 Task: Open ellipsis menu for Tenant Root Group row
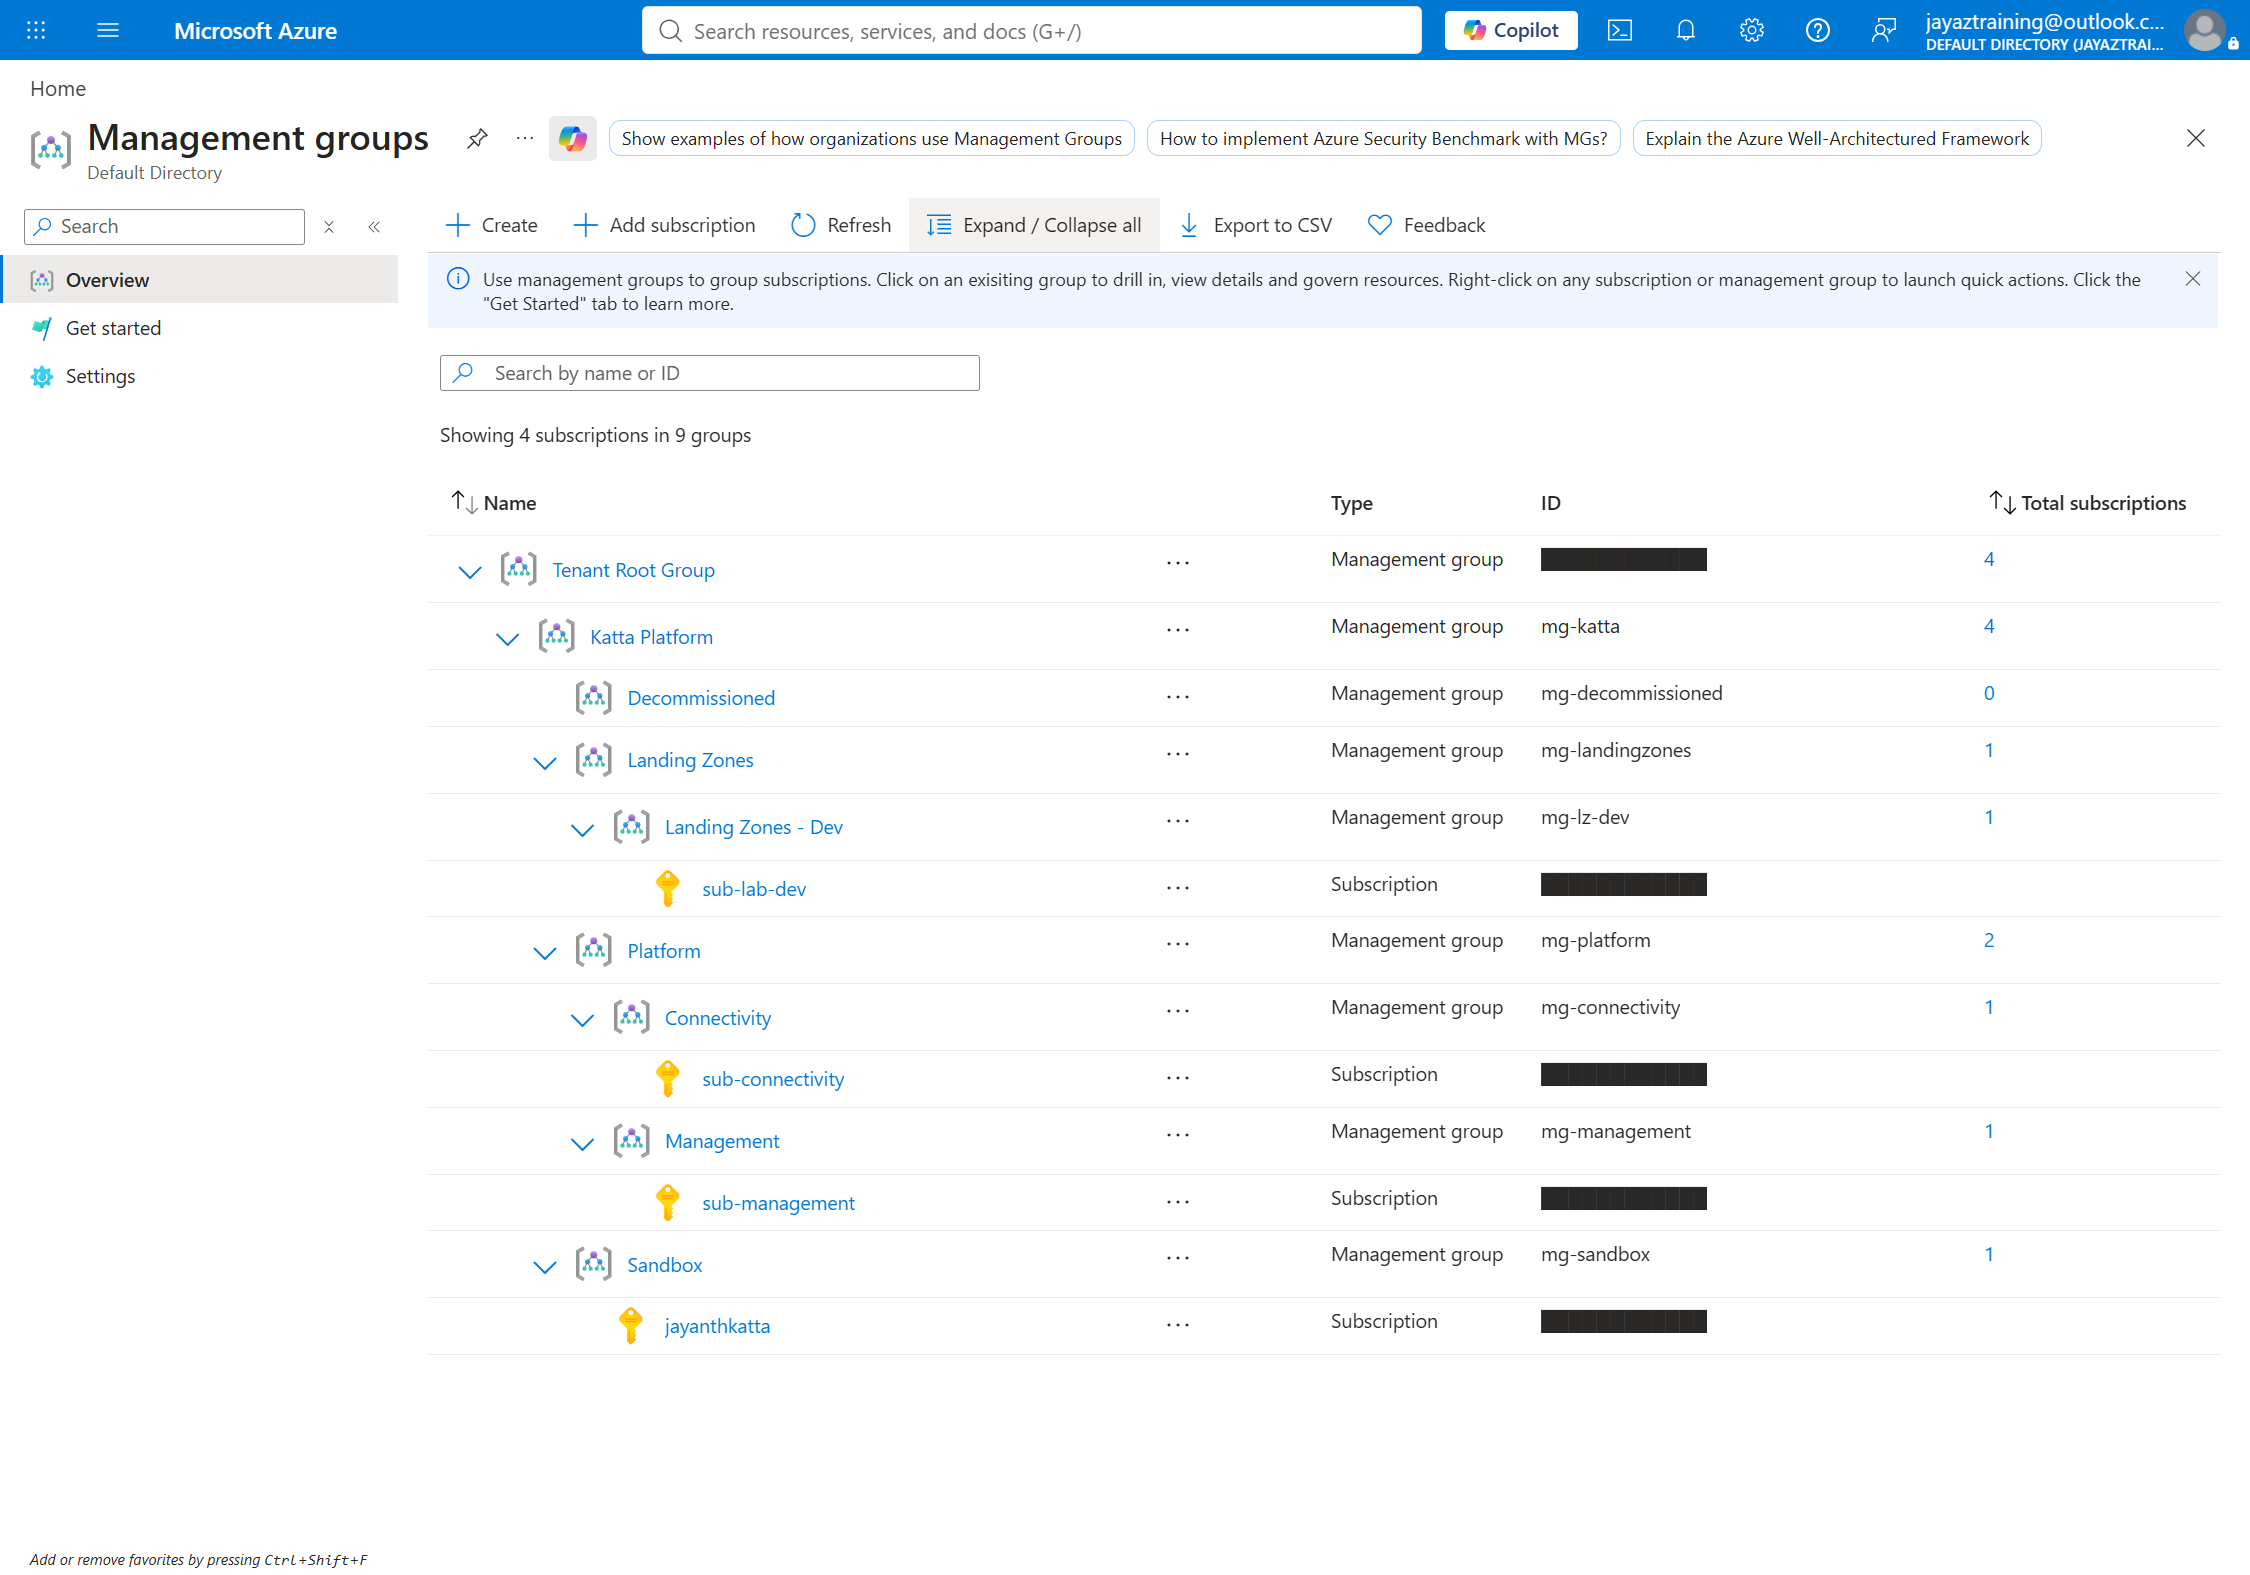pos(1178,563)
